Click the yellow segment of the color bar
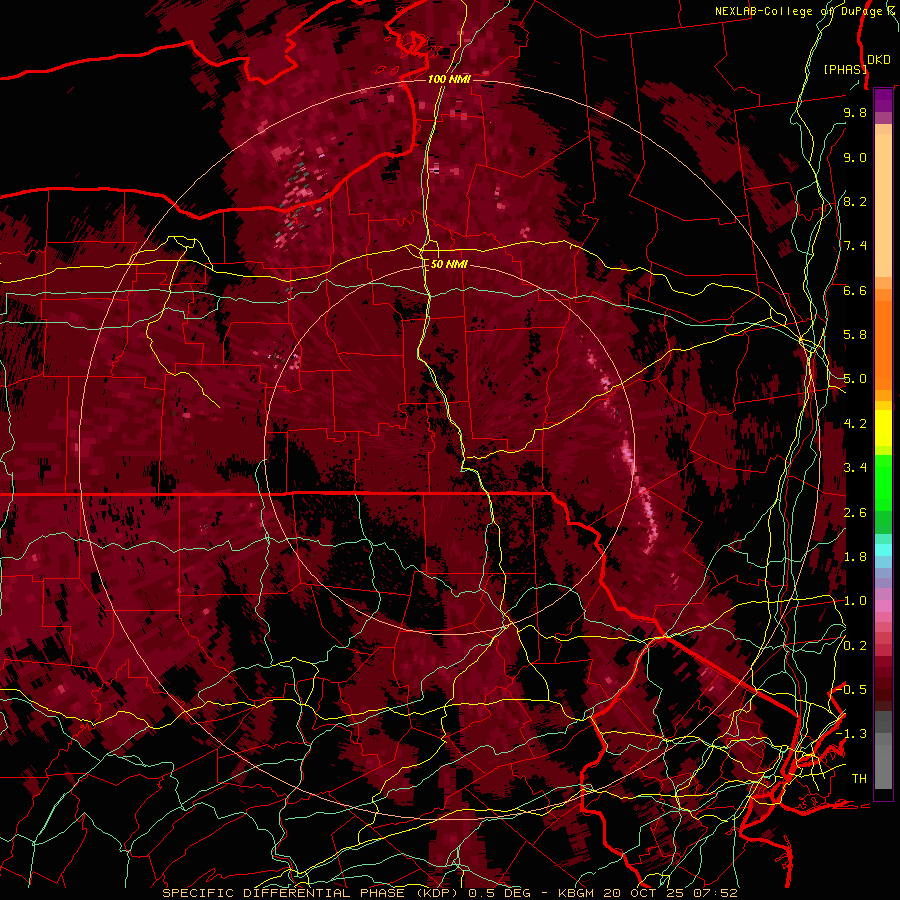900x900 pixels. pyautogui.click(x=883, y=428)
